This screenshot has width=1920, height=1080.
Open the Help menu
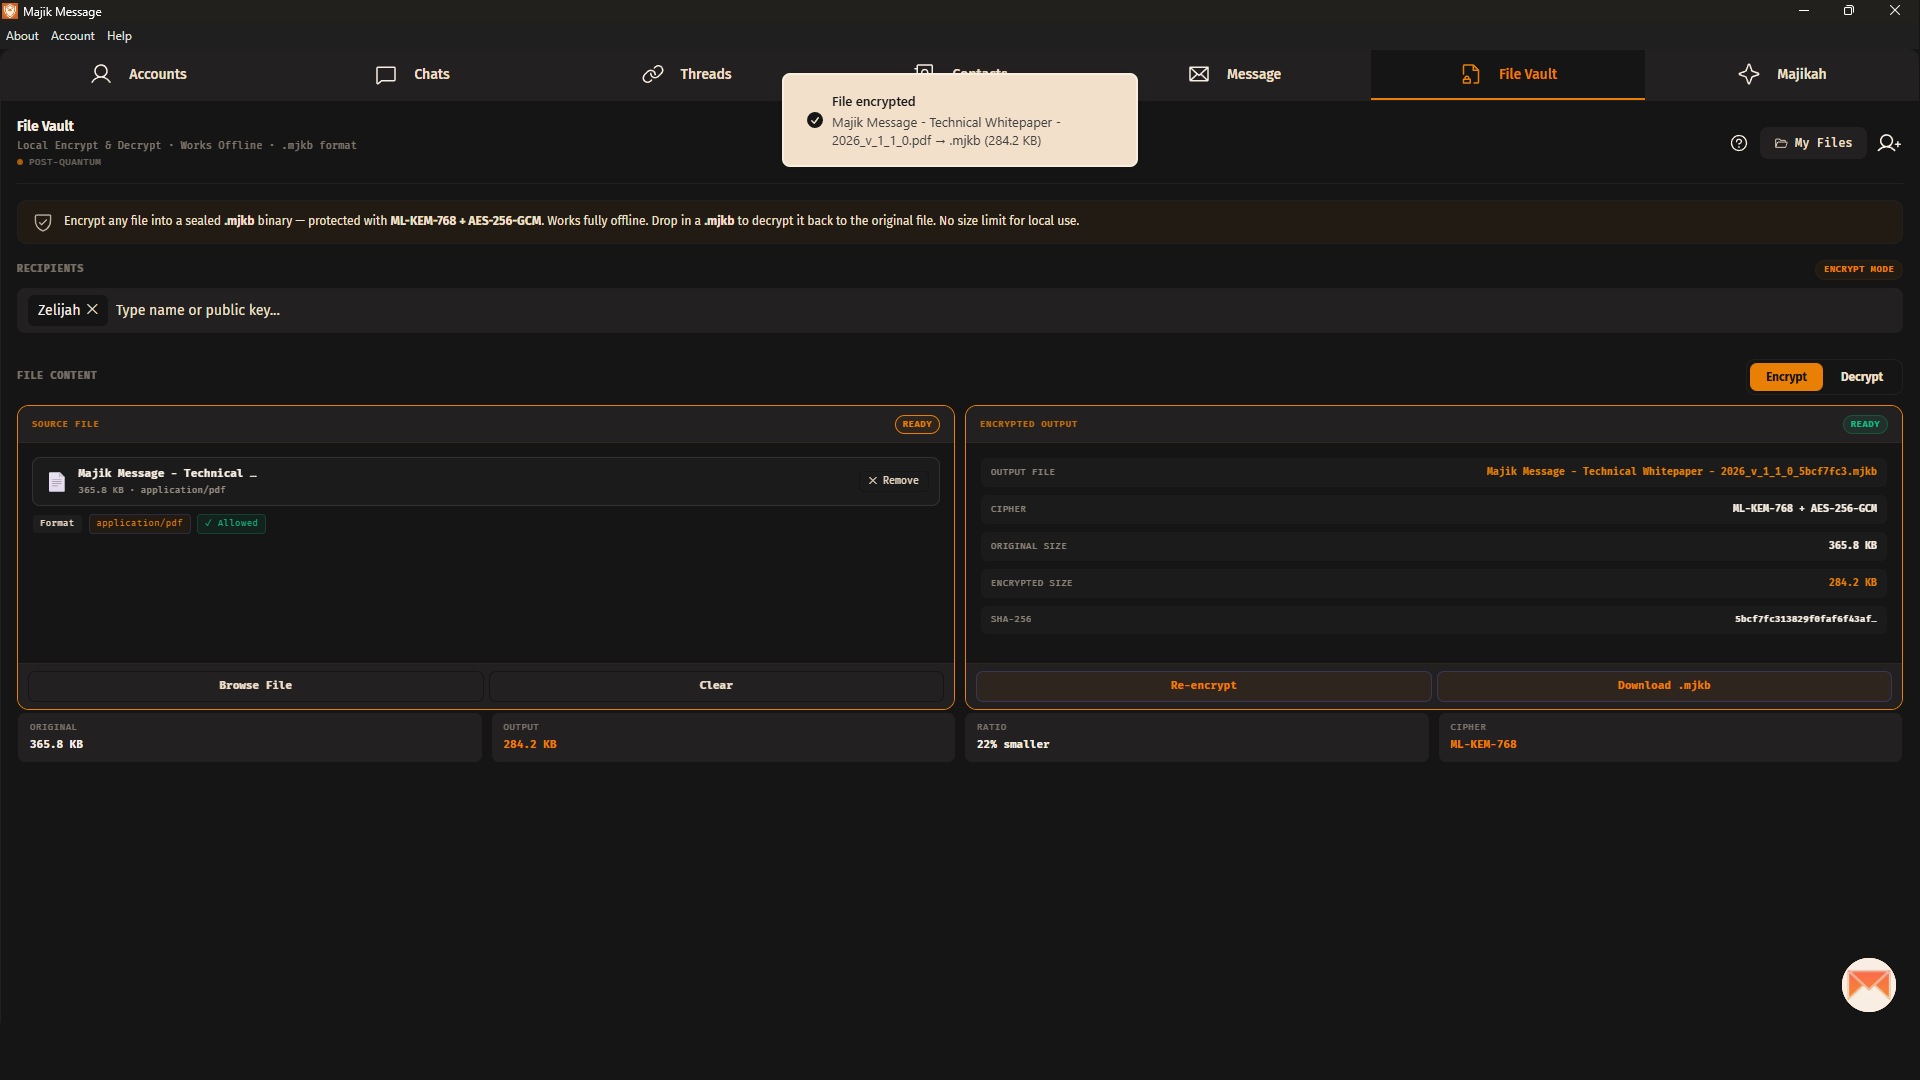119,36
